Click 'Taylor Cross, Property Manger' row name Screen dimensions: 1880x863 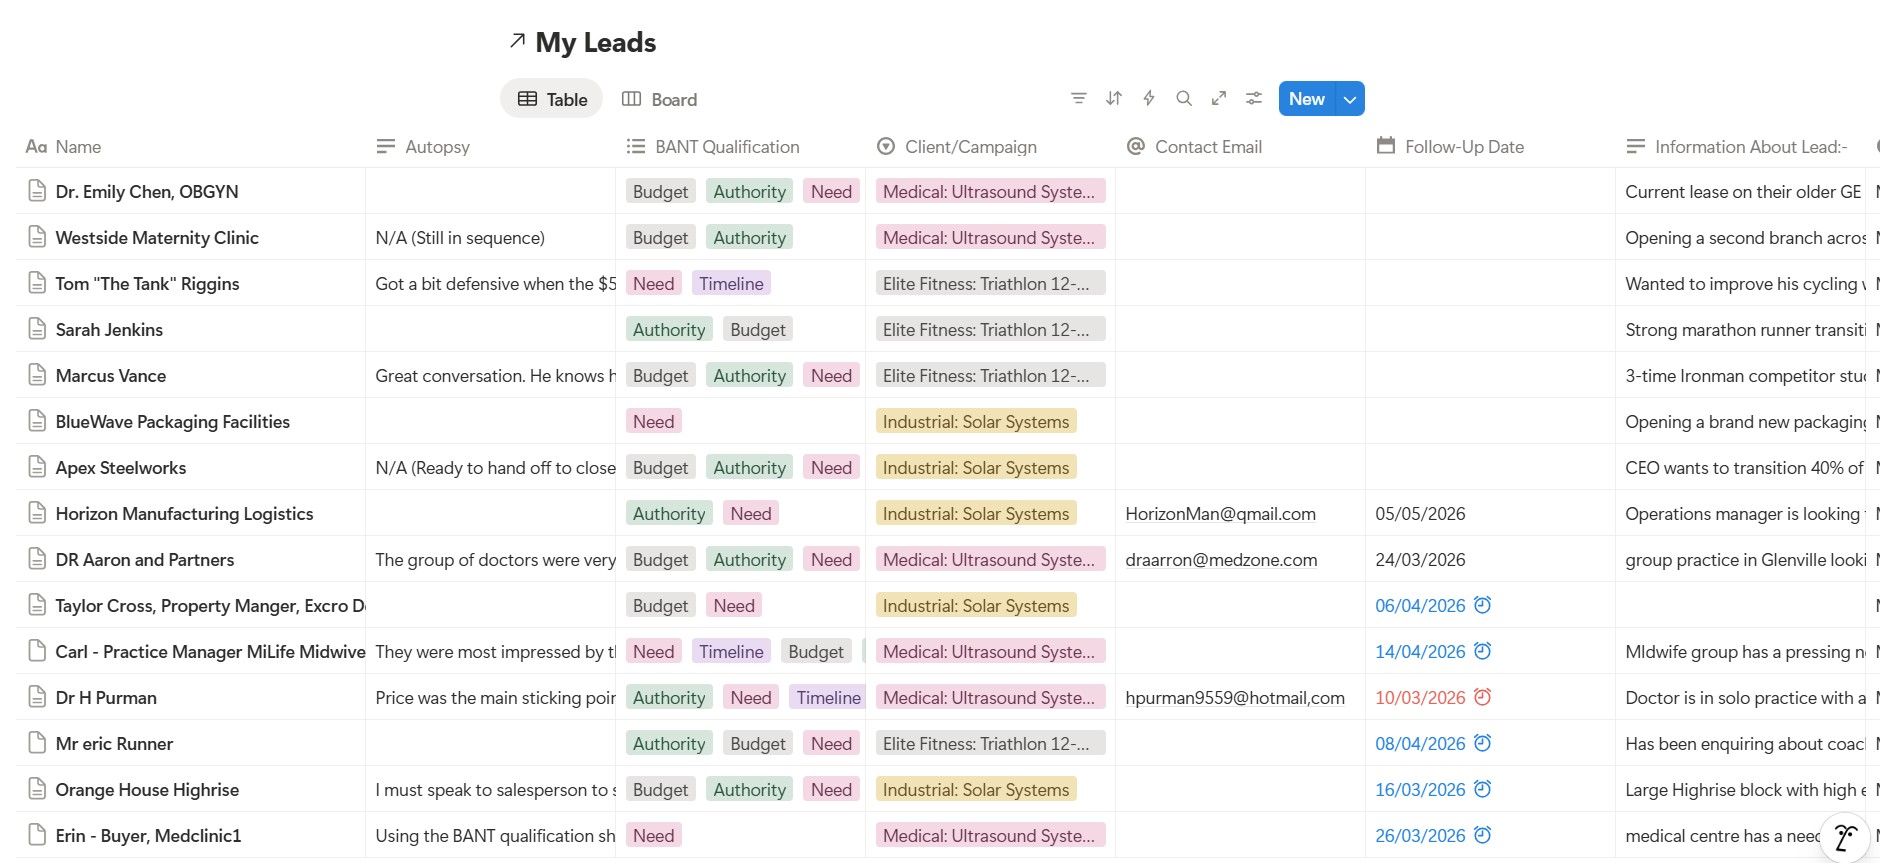tap(210, 605)
